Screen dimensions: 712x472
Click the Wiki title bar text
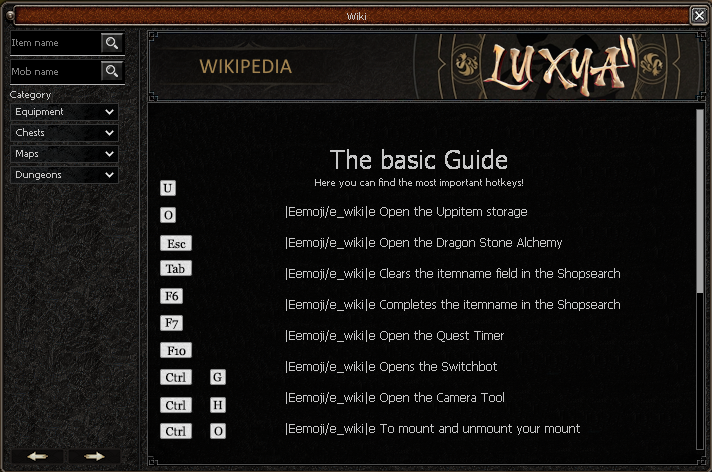tap(356, 16)
